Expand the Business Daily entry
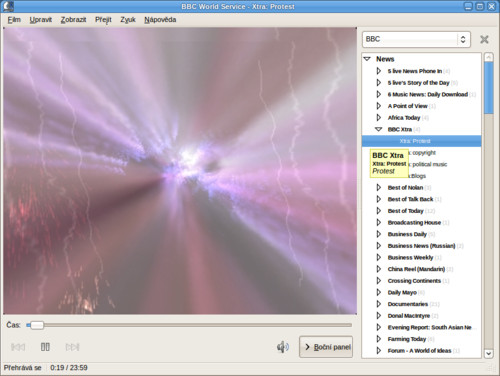This screenshot has height=376, width=500. coord(379,234)
